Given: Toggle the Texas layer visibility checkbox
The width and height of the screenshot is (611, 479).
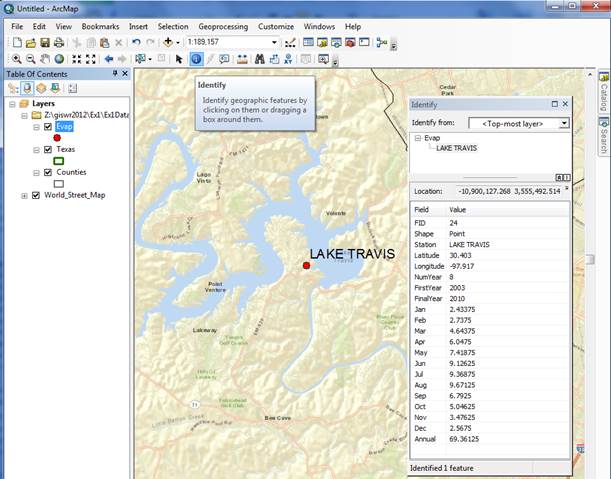Looking at the screenshot, I should point(47,150).
